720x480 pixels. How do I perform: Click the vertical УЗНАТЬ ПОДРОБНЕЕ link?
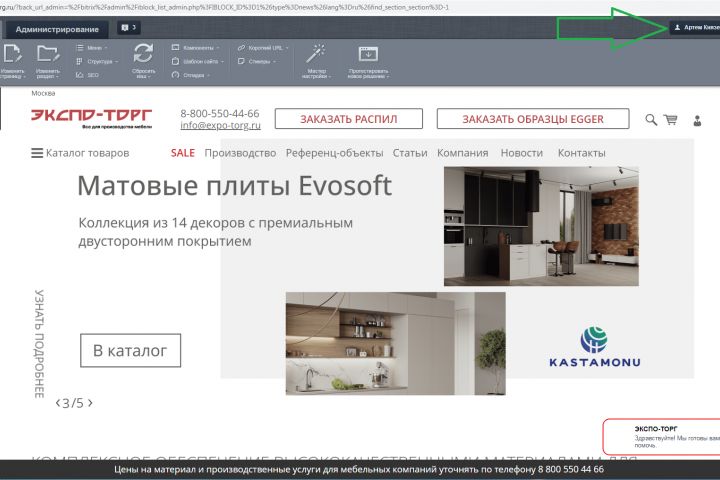(x=39, y=344)
